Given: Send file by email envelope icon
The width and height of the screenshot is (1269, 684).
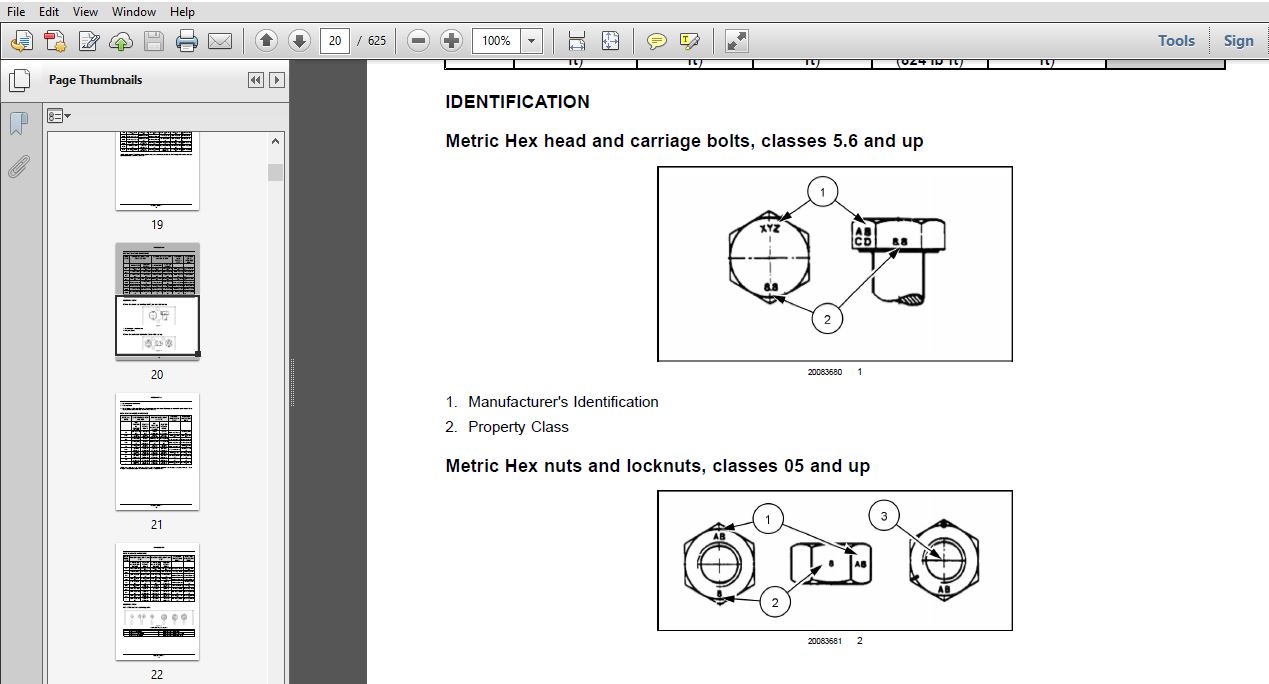Looking at the screenshot, I should [219, 41].
